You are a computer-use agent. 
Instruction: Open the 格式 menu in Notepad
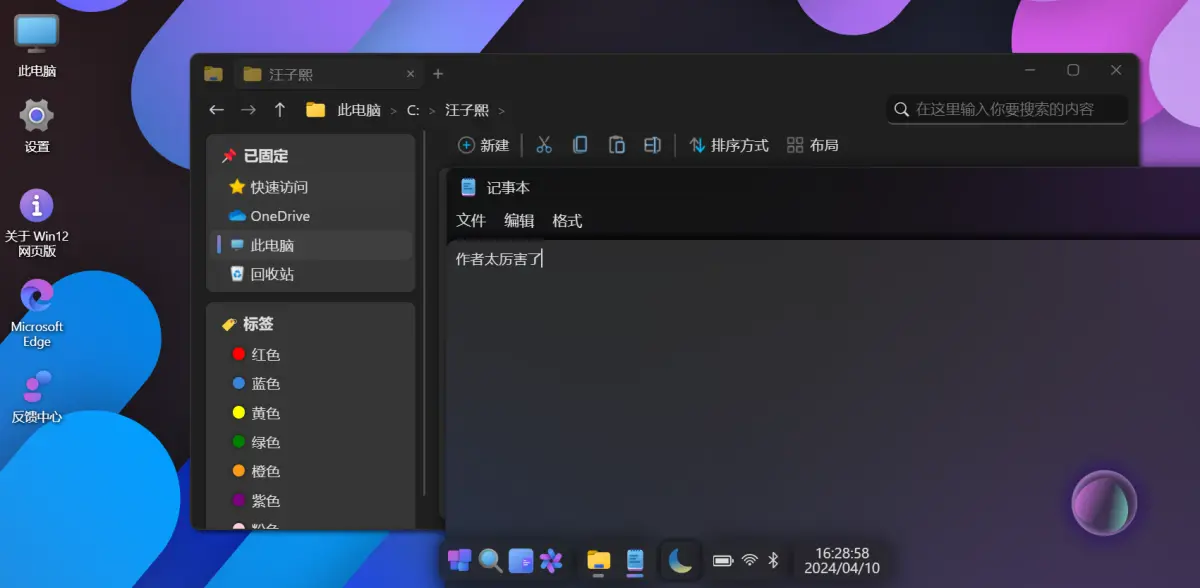click(567, 221)
